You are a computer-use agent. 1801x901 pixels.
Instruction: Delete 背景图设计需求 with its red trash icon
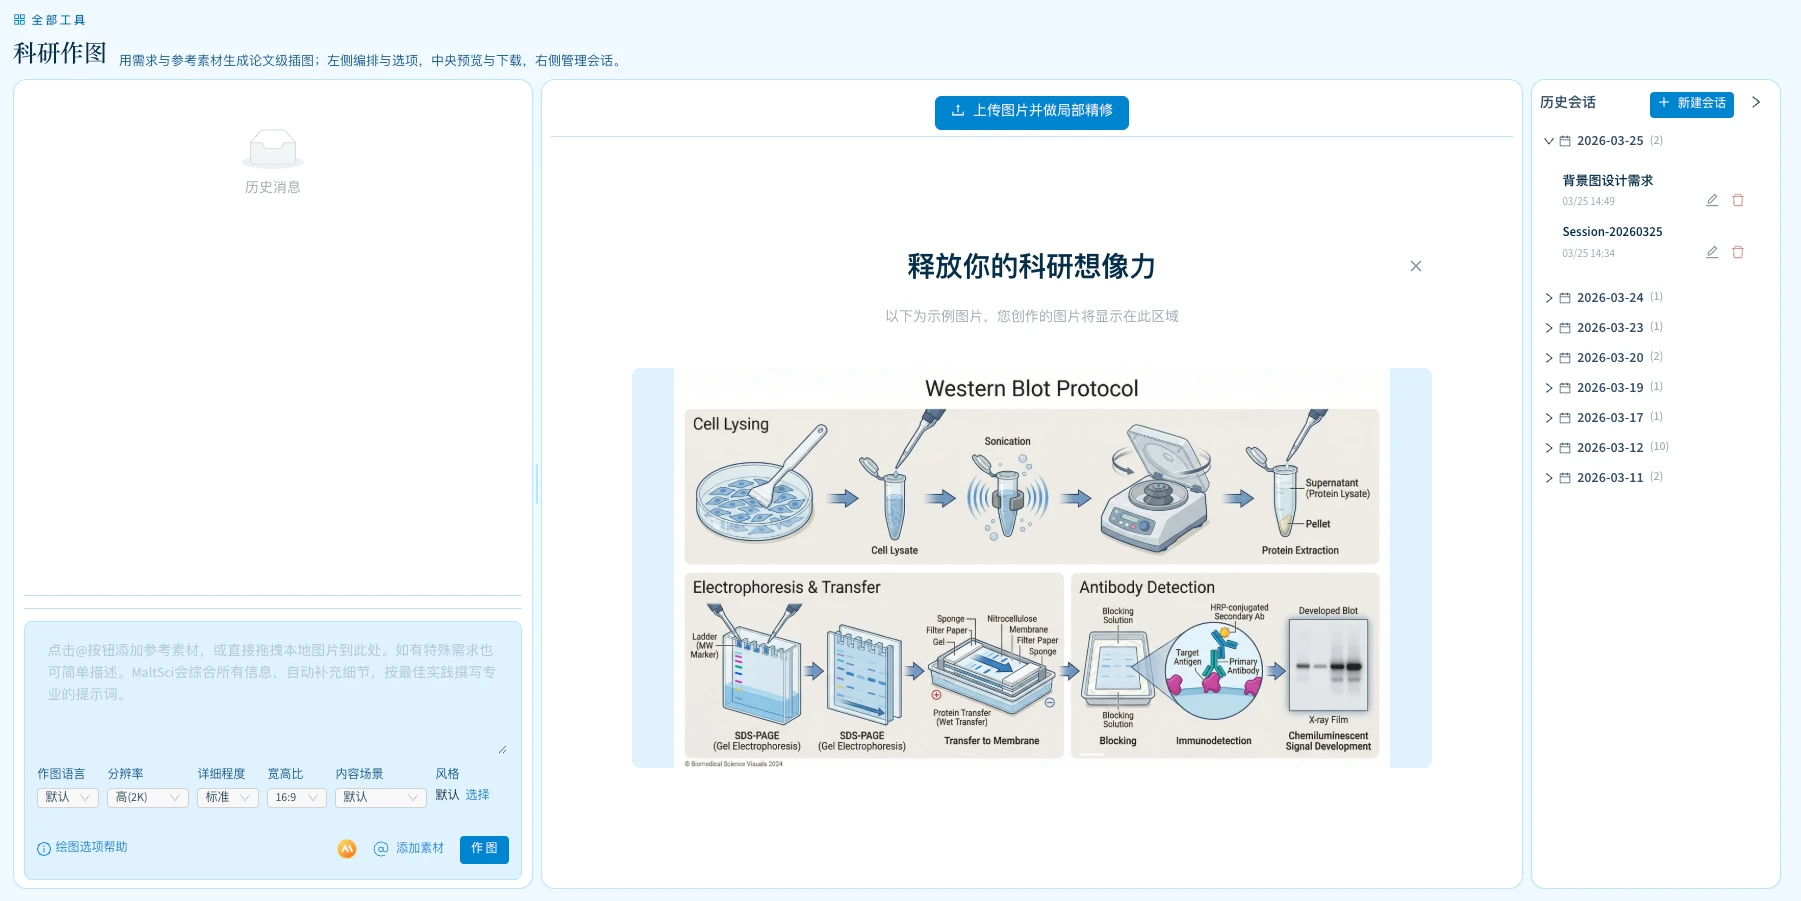pos(1738,200)
